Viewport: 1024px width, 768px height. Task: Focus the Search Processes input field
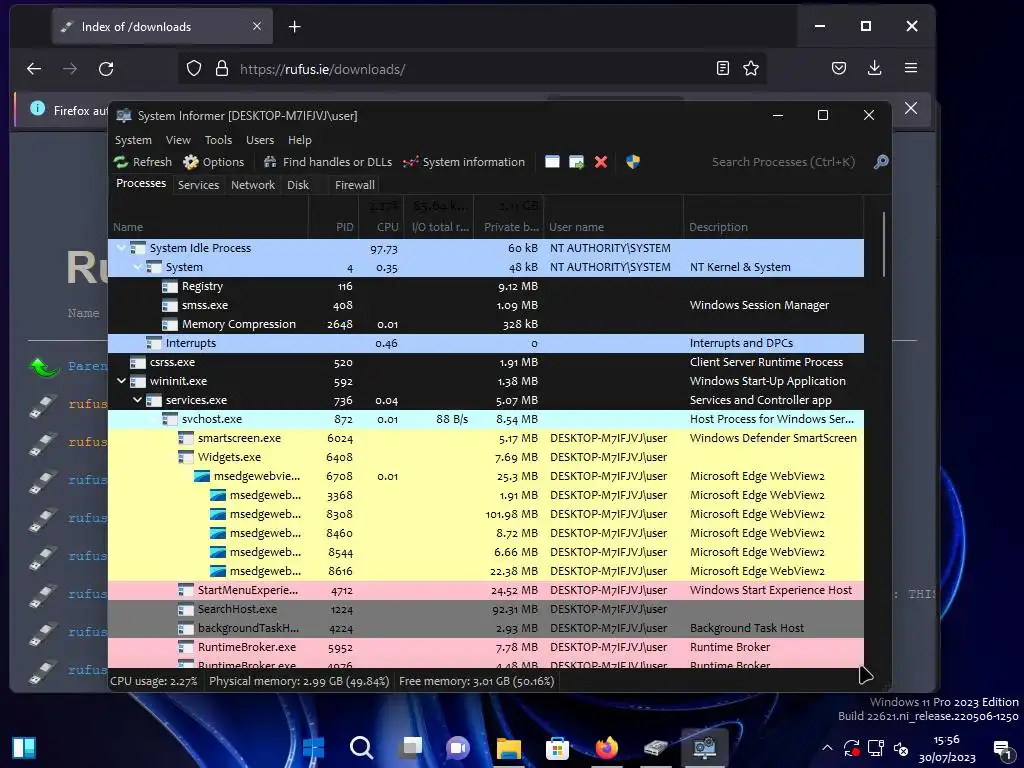click(783, 162)
